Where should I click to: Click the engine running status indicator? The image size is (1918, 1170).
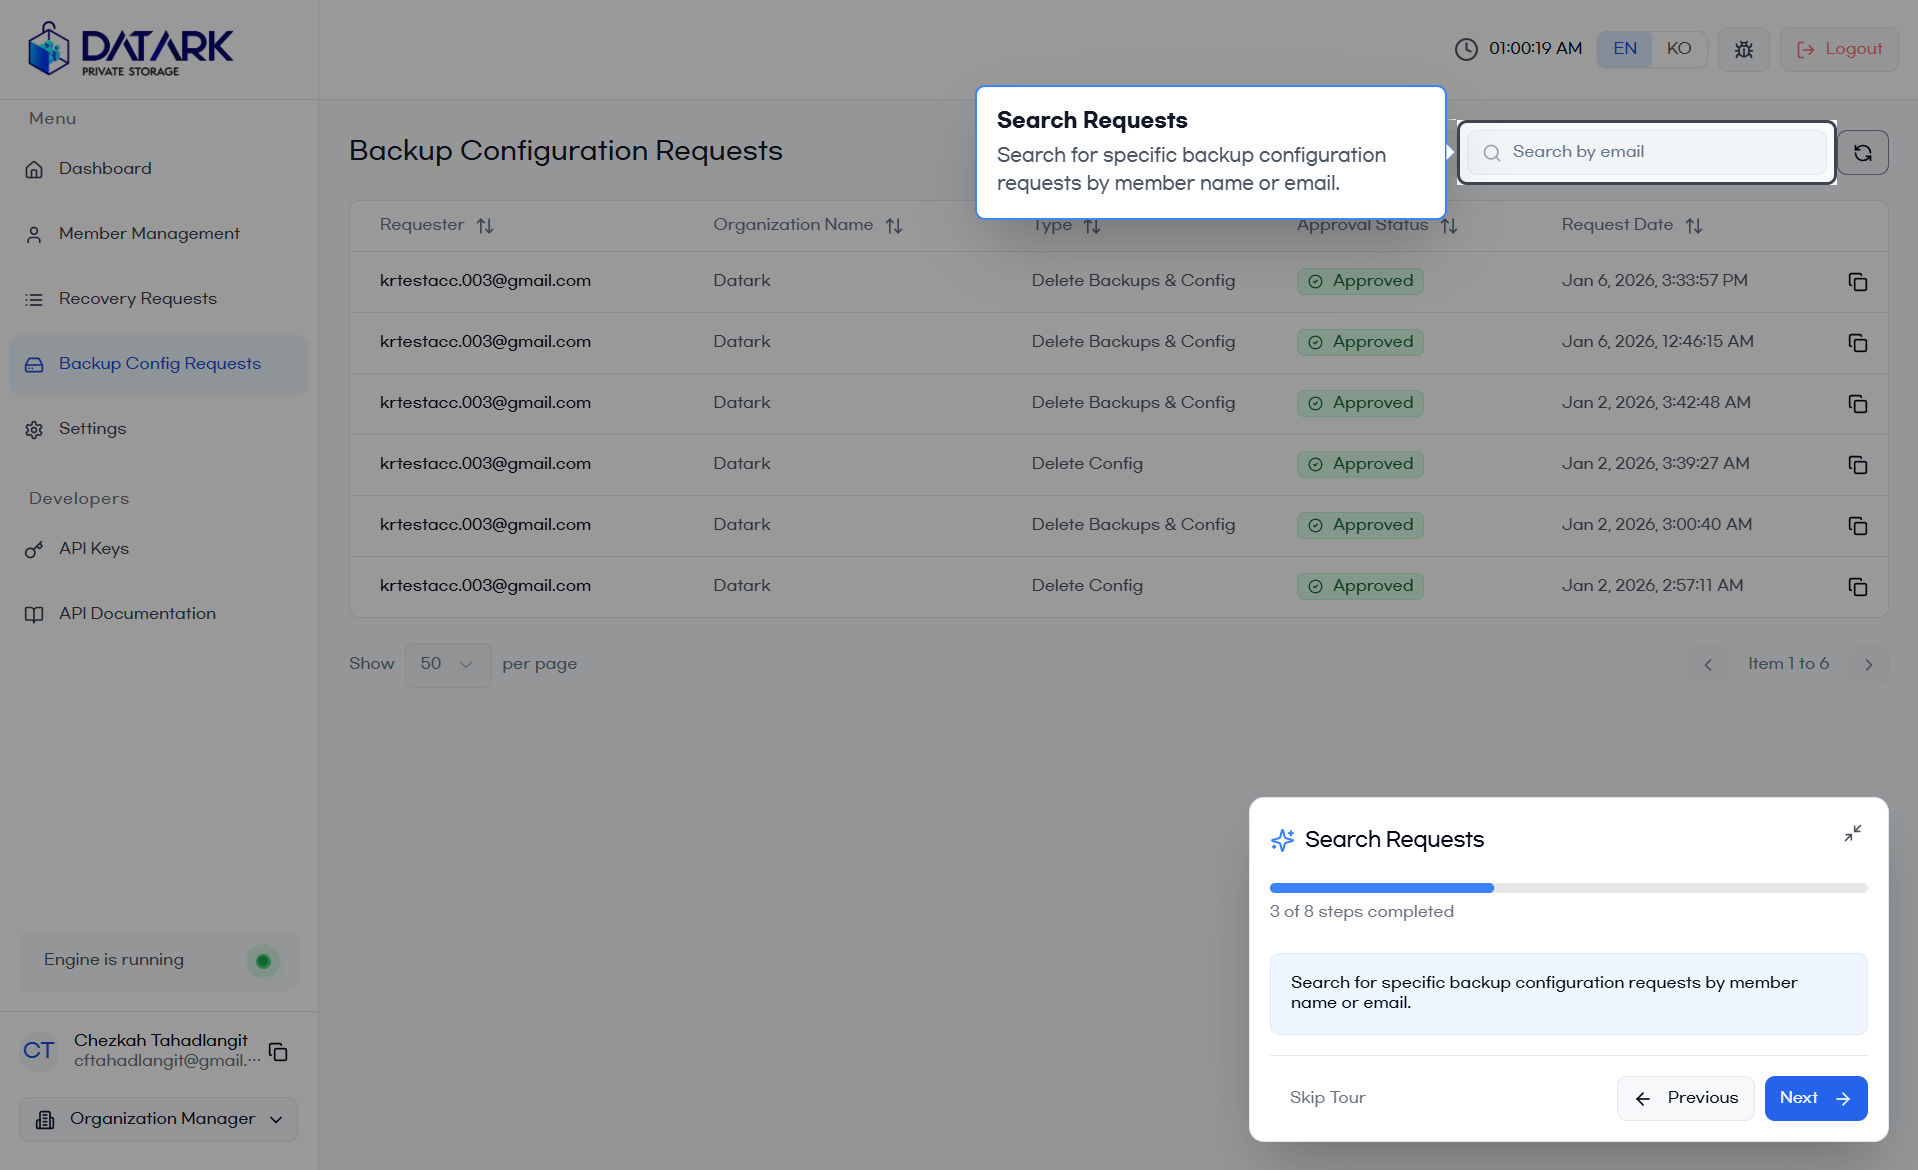pyautogui.click(x=263, y=961)
